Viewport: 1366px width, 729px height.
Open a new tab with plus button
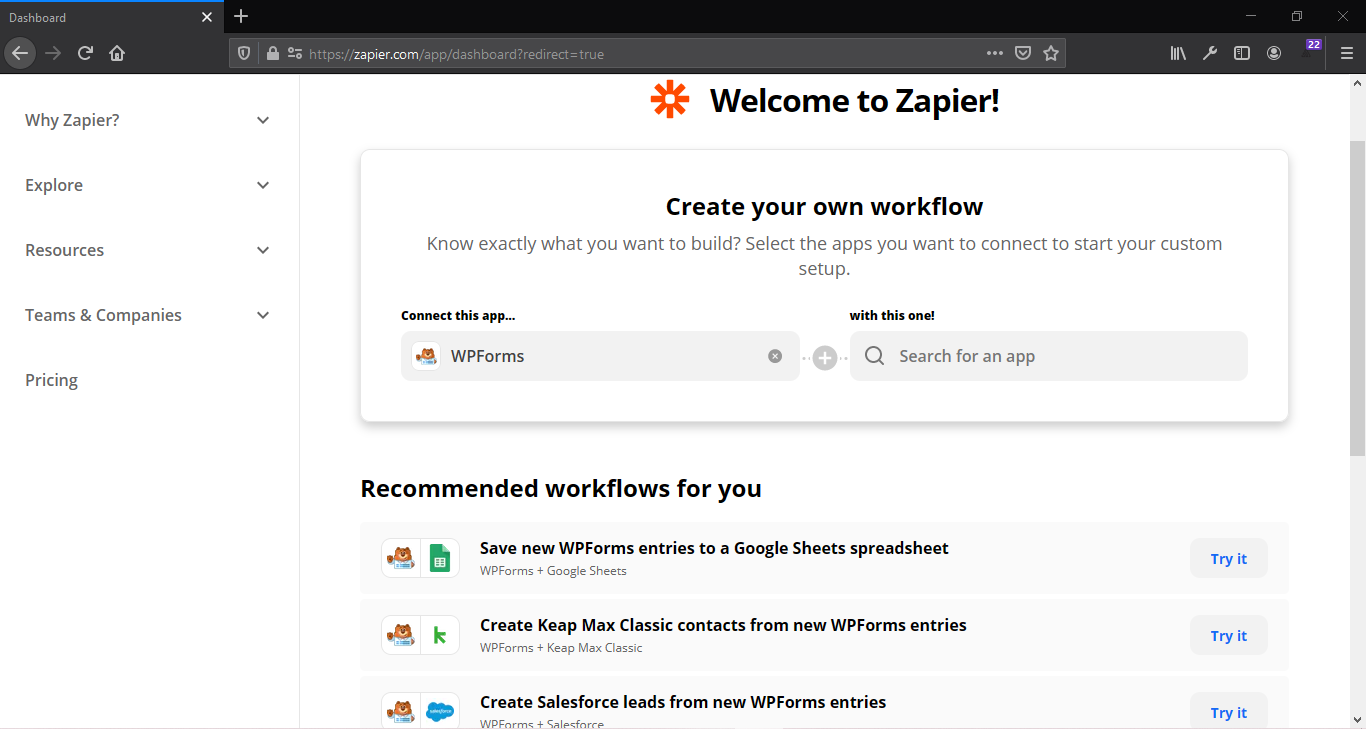tap(241, 16)
